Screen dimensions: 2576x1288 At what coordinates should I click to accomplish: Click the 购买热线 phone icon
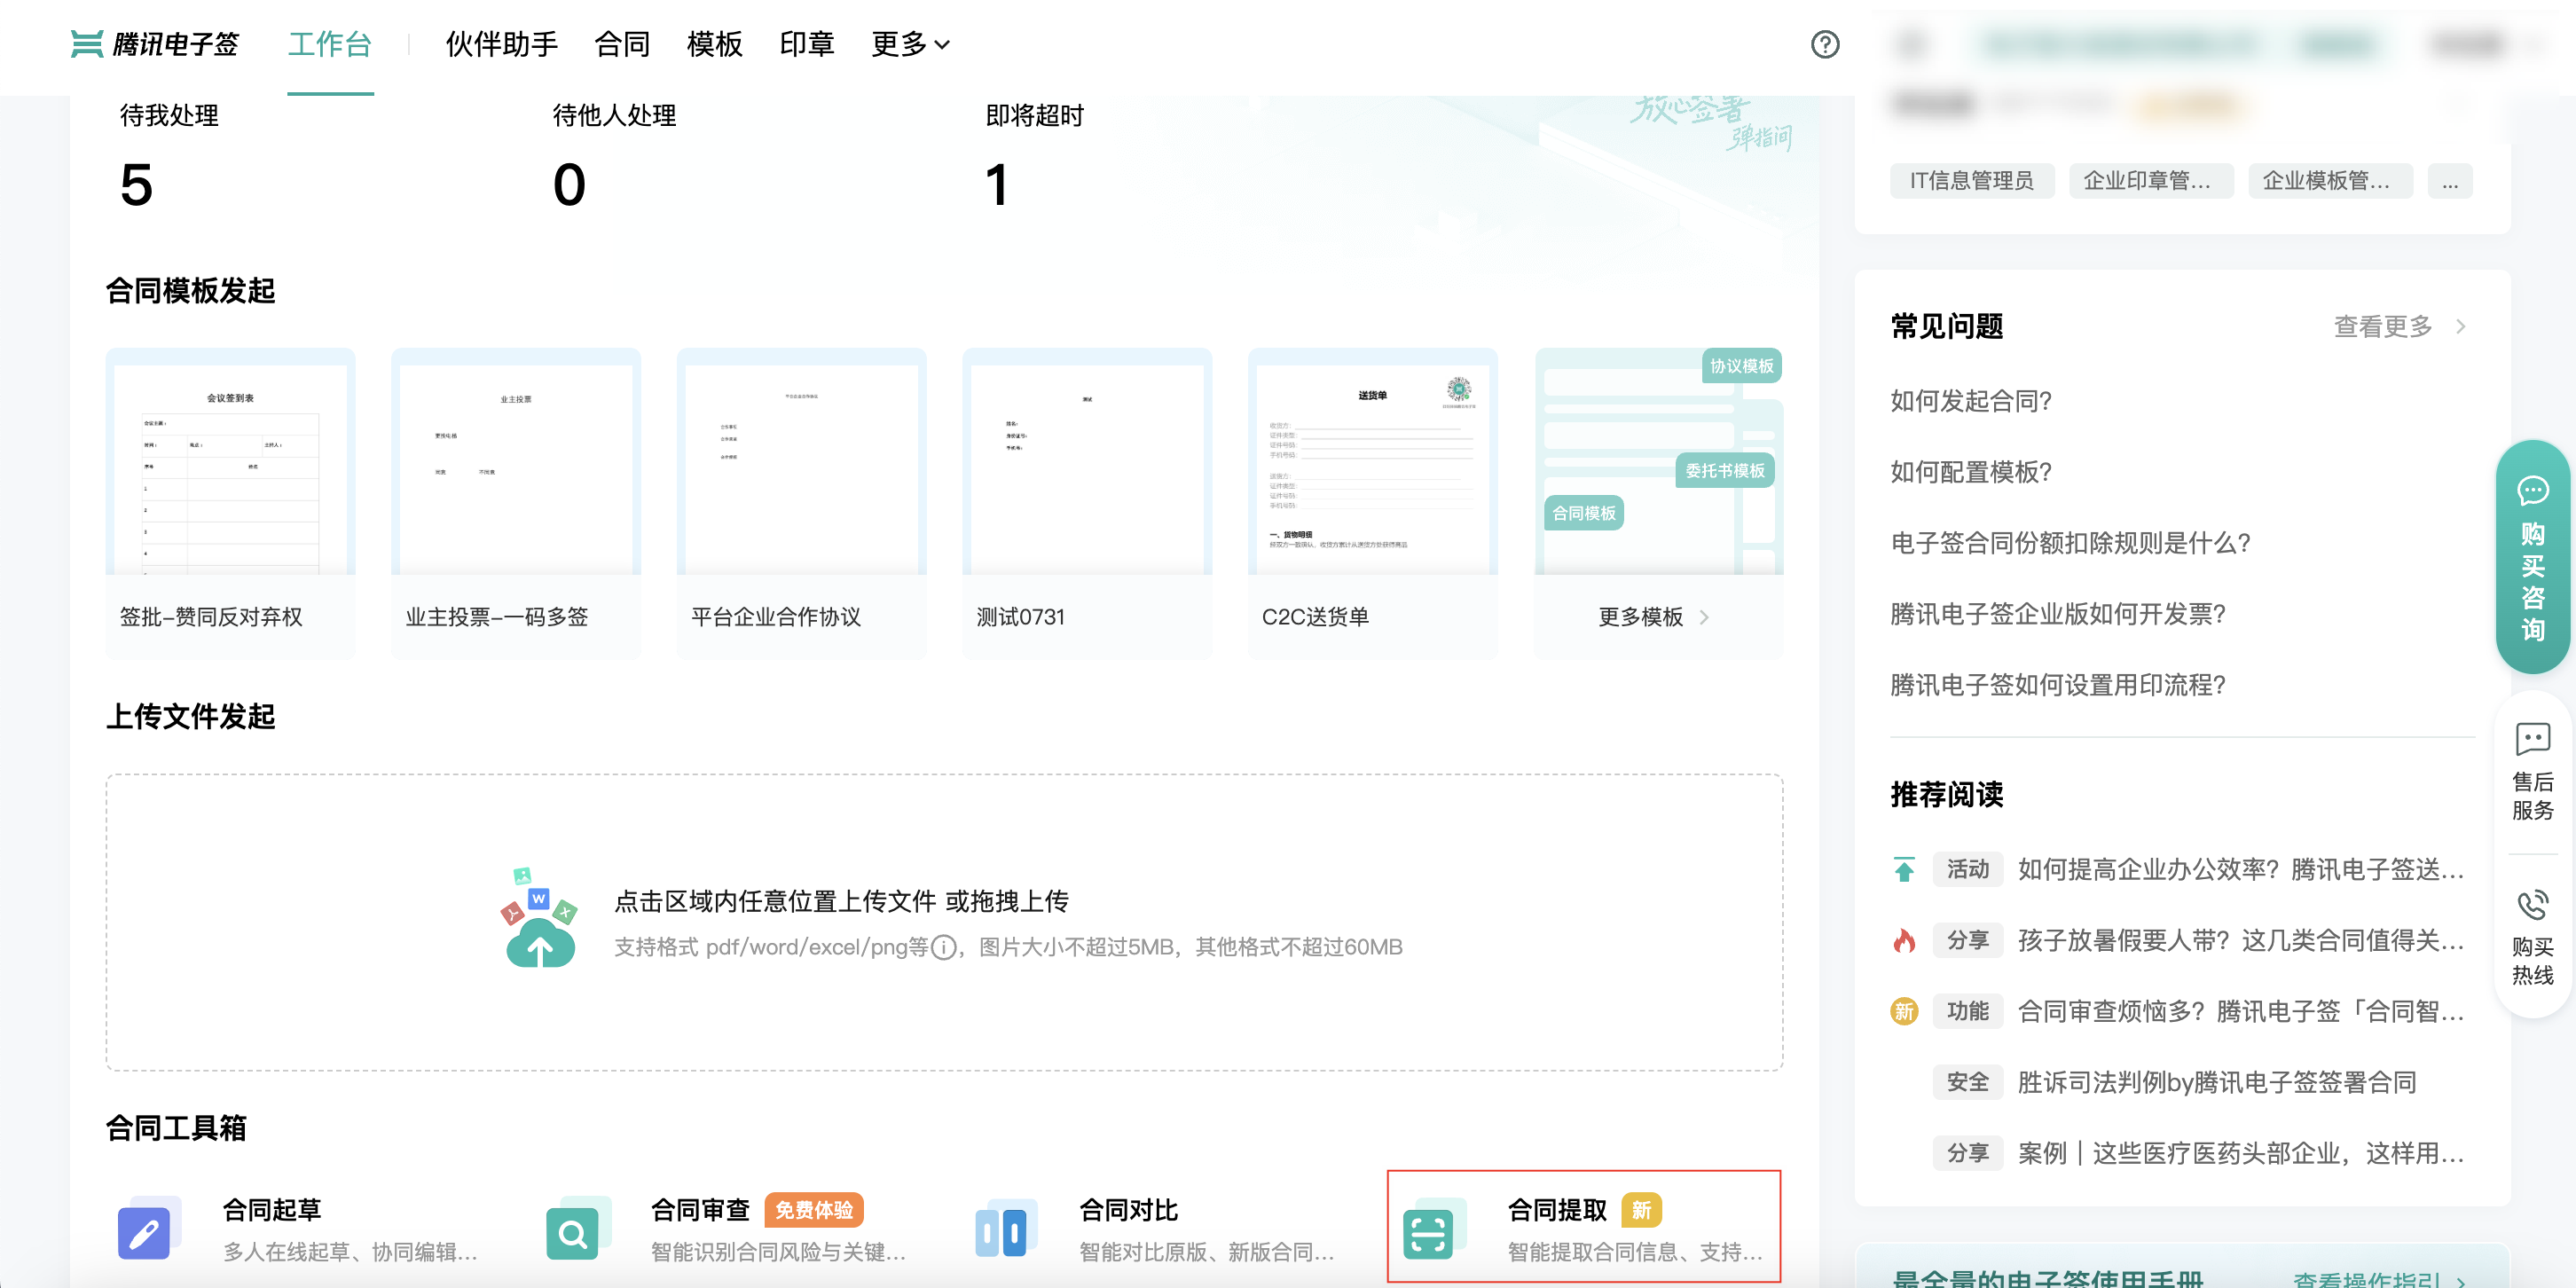point(2532,905)
